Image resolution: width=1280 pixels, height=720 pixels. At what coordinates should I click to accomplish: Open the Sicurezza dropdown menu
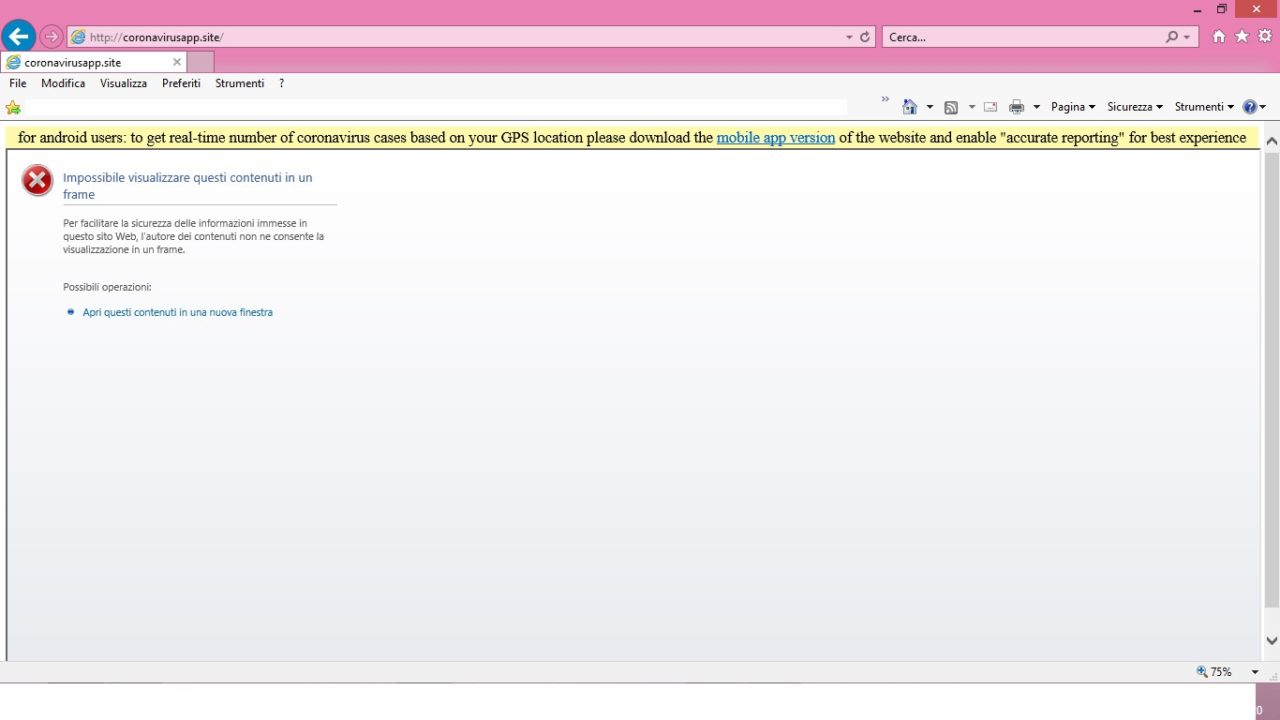pos(1134,106)
